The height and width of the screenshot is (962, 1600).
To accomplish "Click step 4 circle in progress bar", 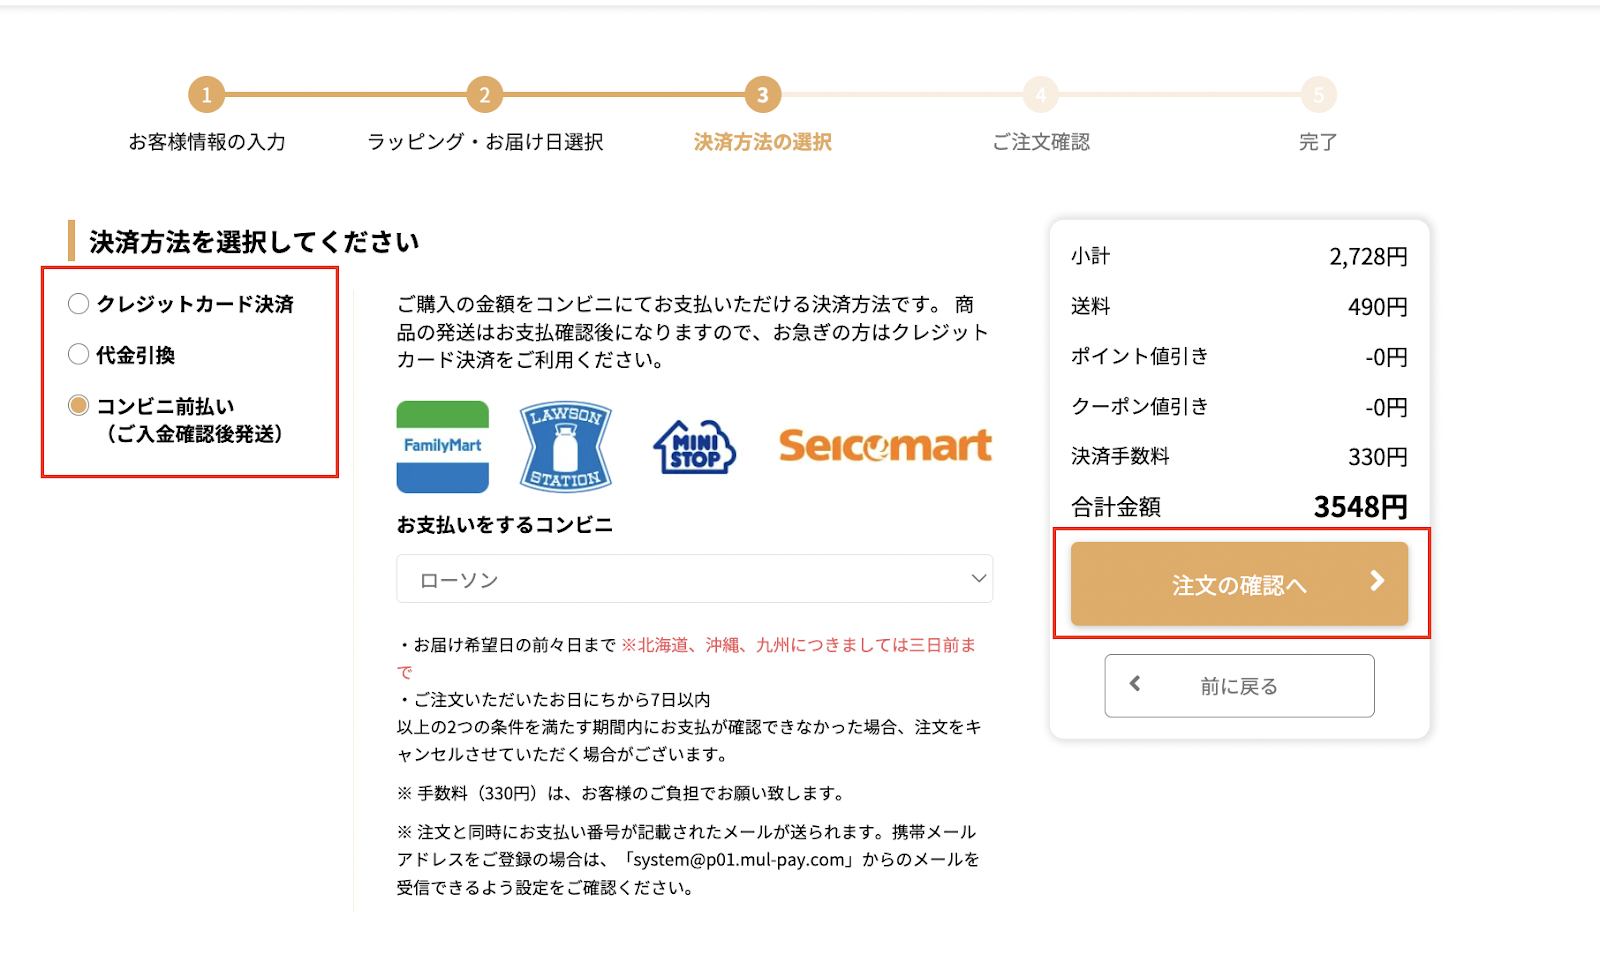I will [1040, 95].
